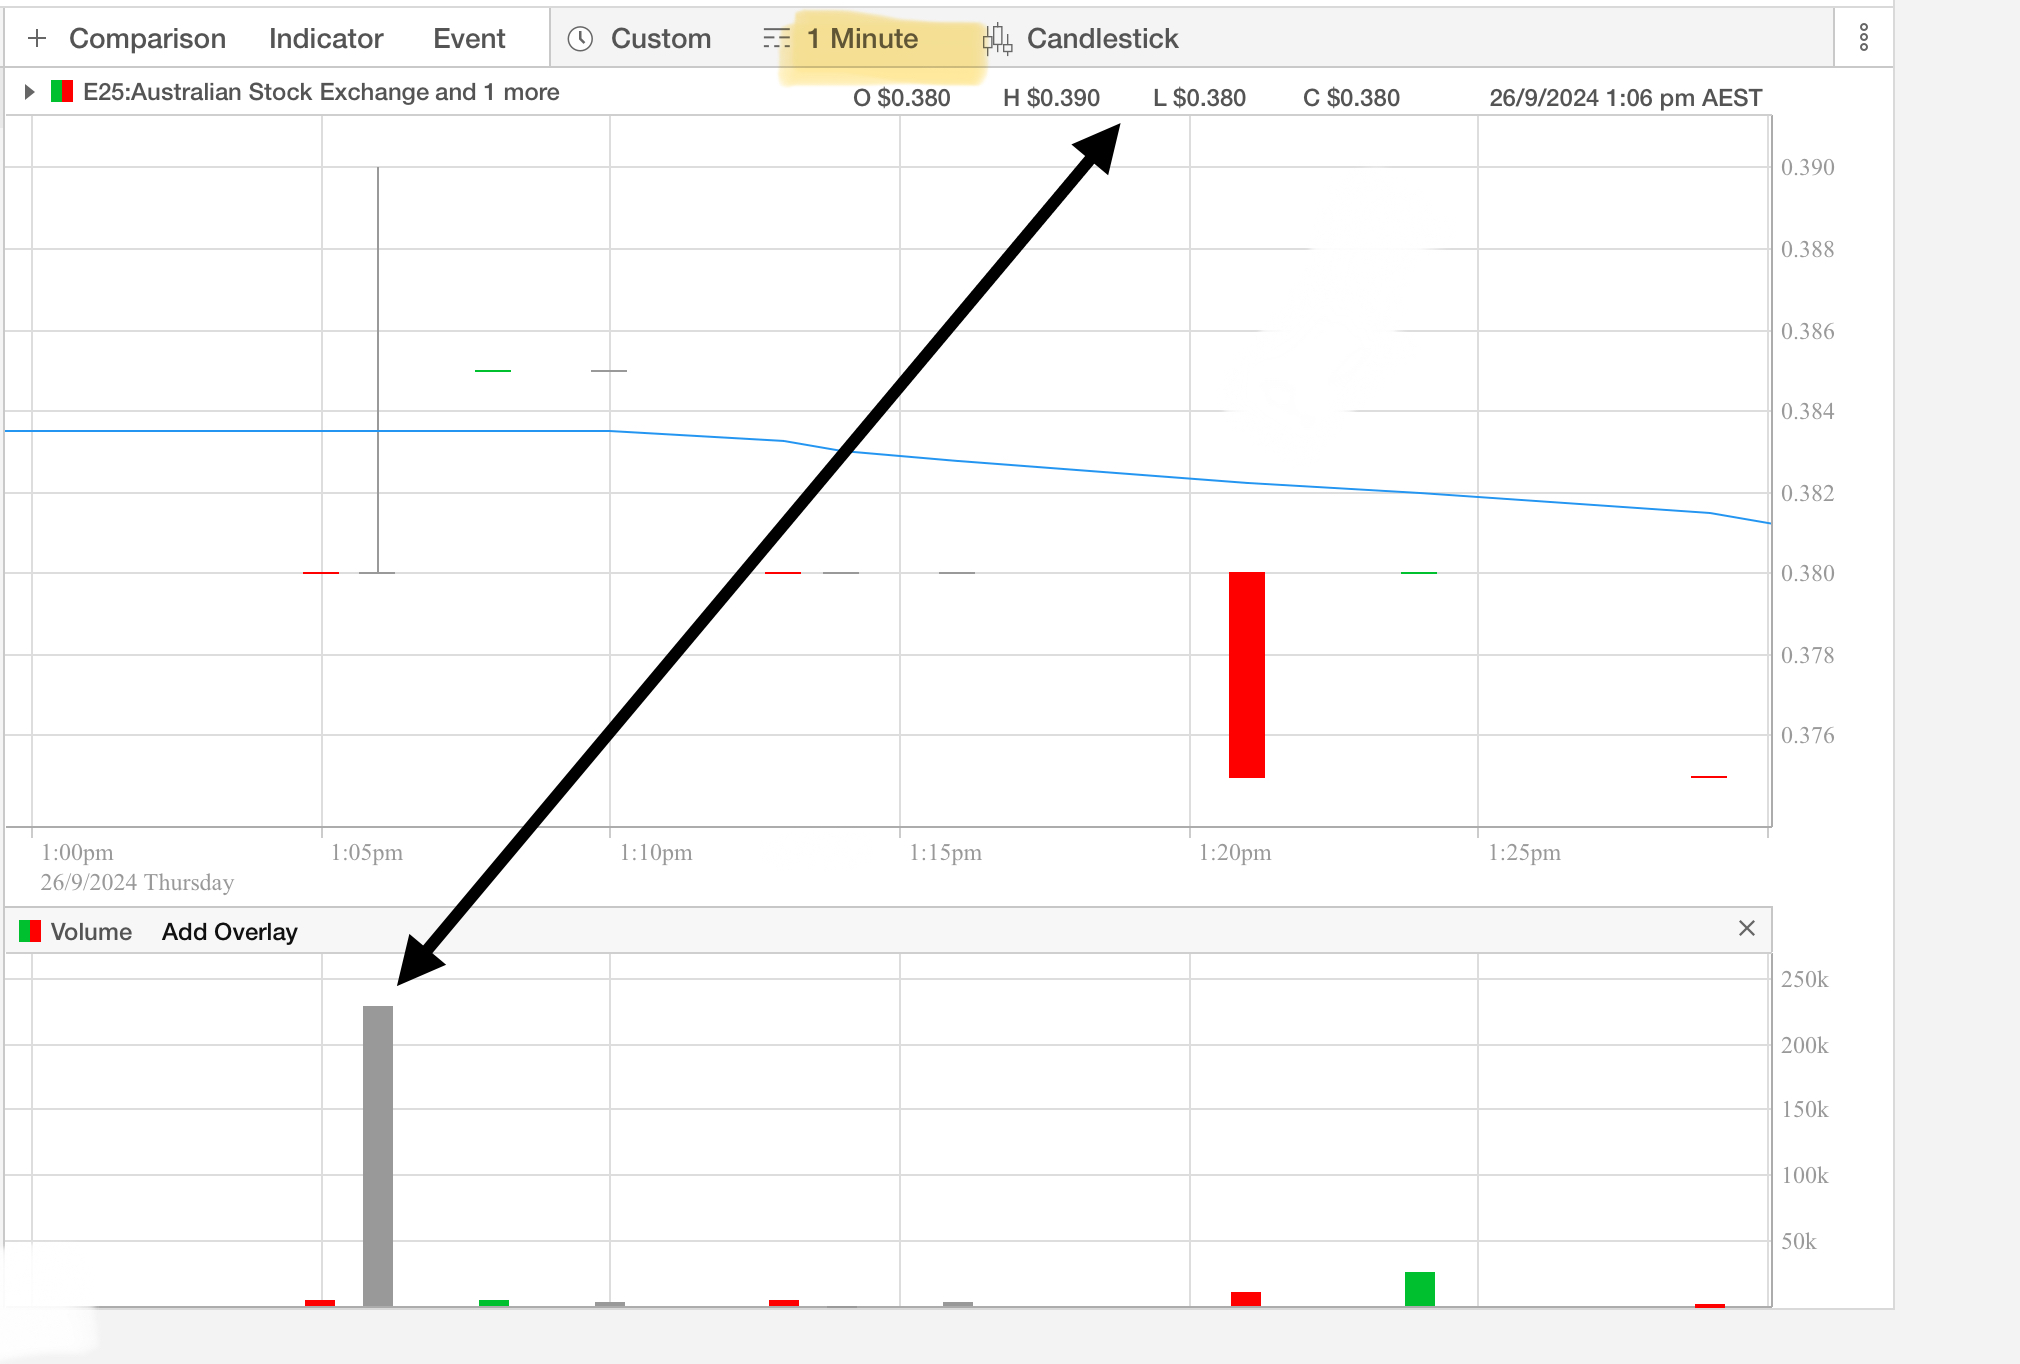Click the plus icon beside Comparison
This screenshot has height=1364, width=2020.
pyautogui.click(x=37, y=39)
